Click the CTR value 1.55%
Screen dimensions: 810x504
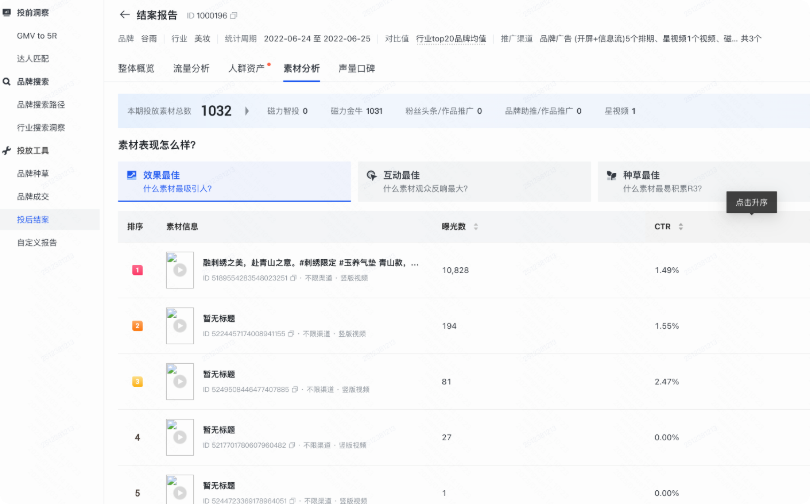tap(667, 326)
